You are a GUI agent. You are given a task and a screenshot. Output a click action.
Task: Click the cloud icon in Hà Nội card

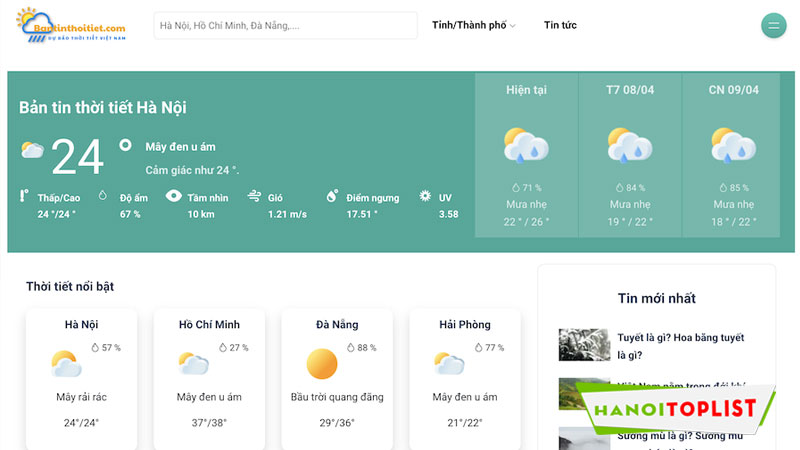66,363
